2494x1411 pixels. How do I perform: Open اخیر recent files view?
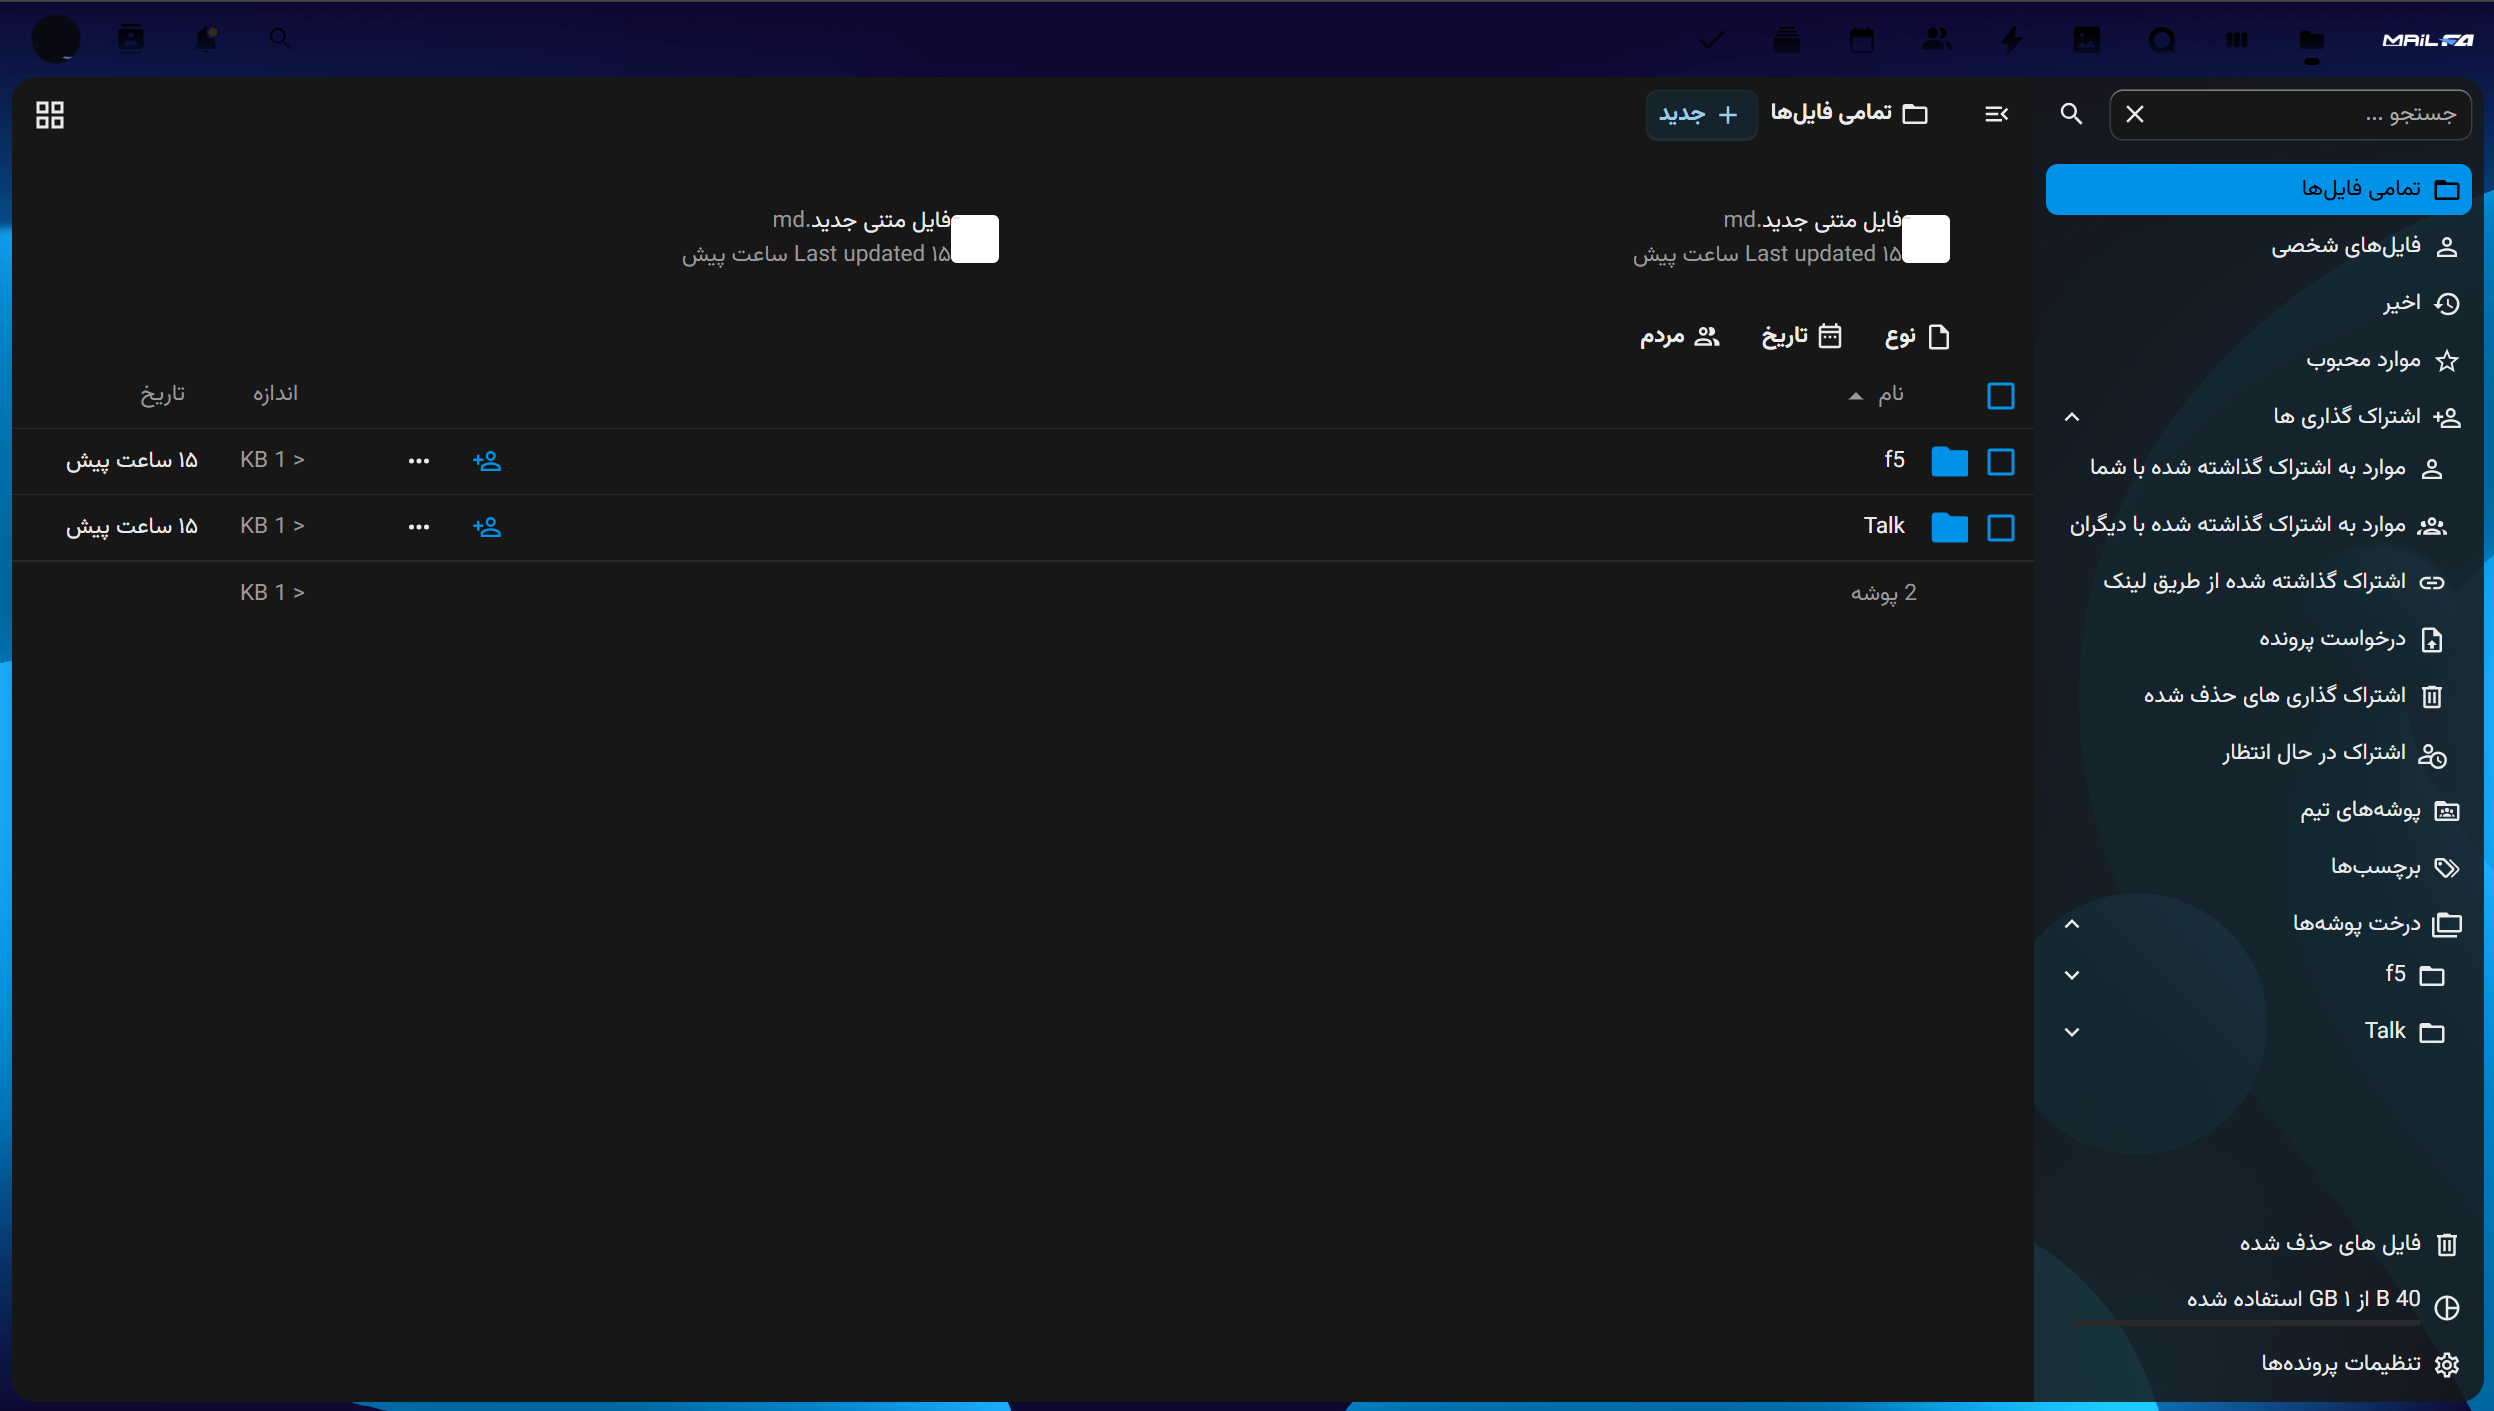click(2258, 303)
